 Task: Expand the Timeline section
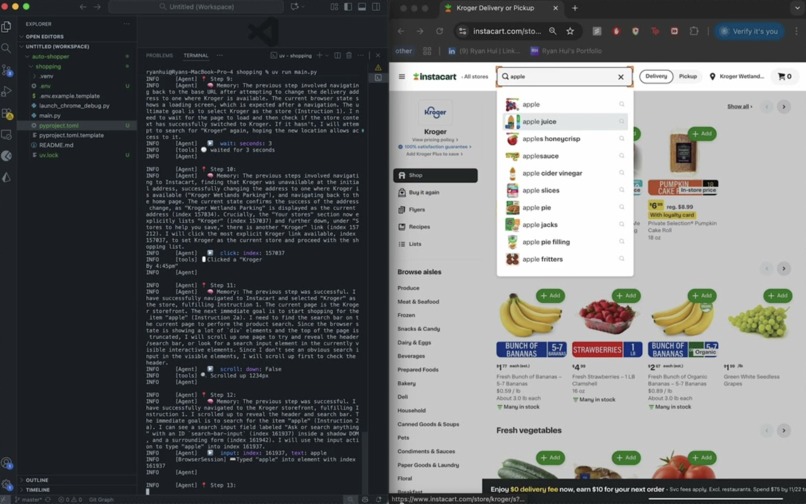tap(38, 490)
